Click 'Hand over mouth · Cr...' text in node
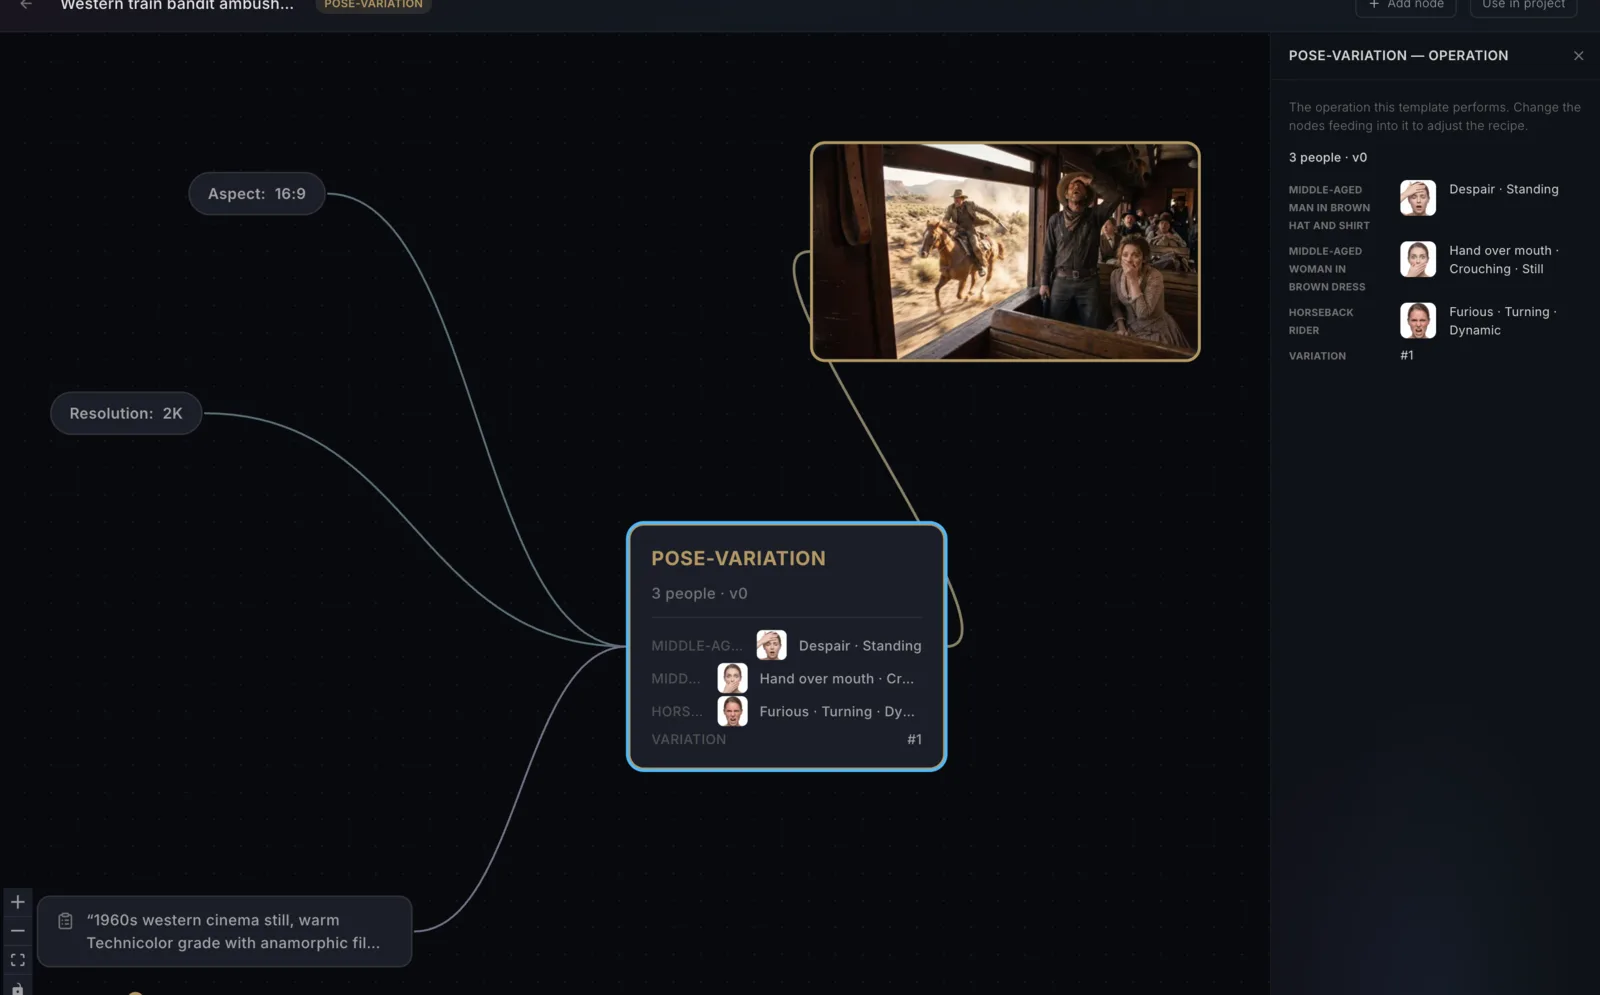 [x=836, y=679]
